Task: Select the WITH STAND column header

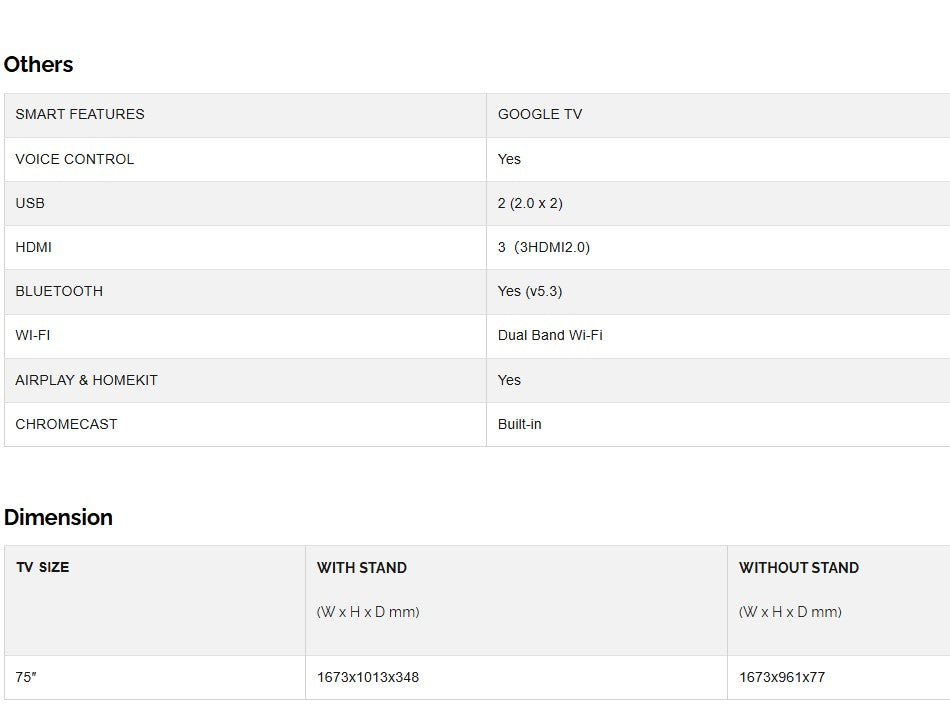Action: [x=362, y=568]
